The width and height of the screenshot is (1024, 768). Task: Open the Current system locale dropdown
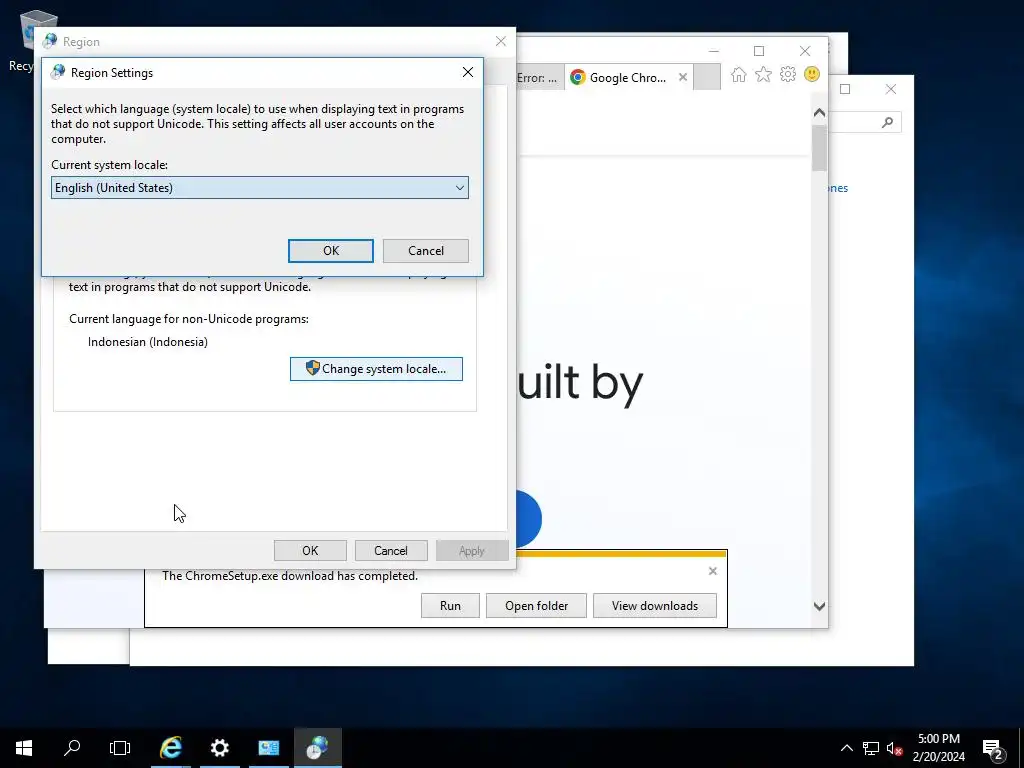pyautogui.click(x=259, y=188)
